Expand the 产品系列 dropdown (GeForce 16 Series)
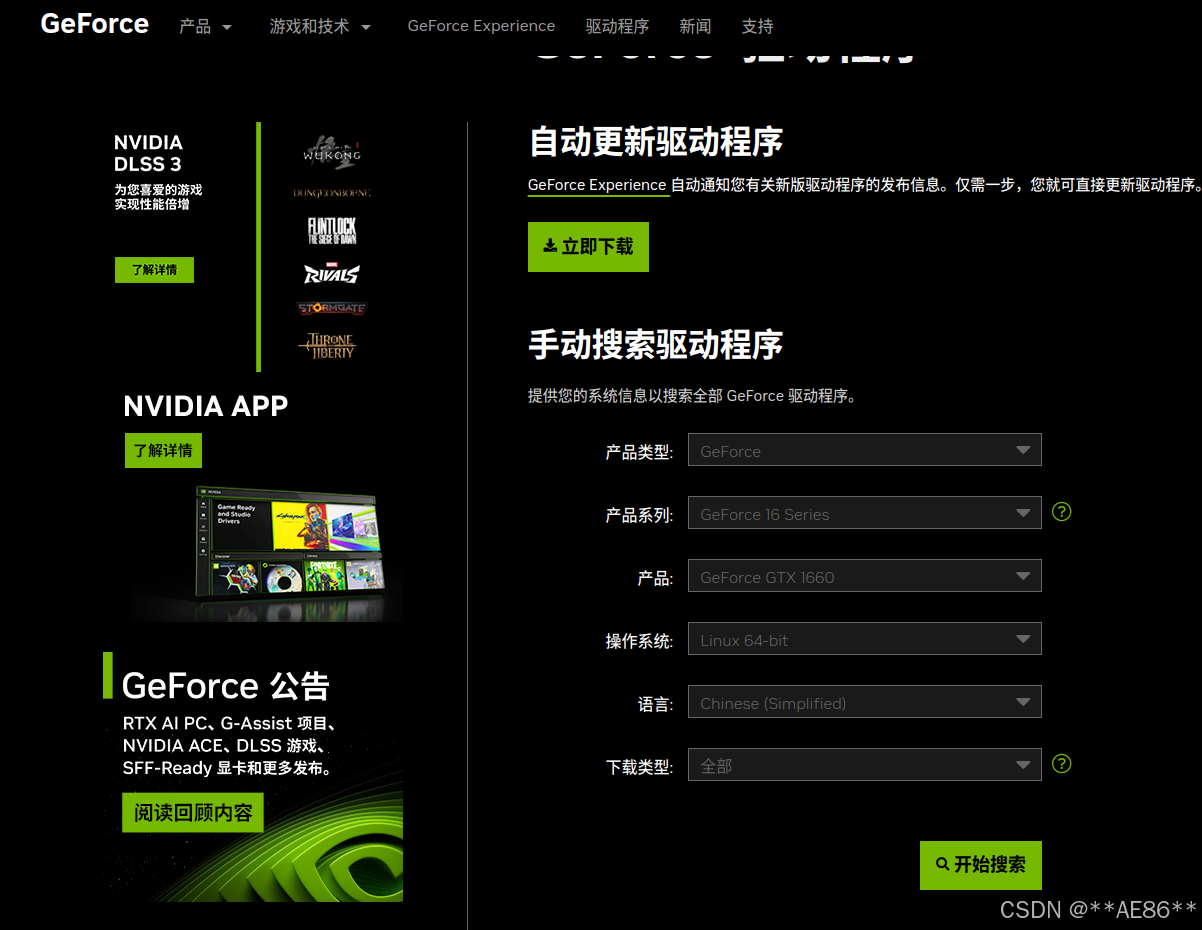1202x930 pixels. [x=865, y=513]
